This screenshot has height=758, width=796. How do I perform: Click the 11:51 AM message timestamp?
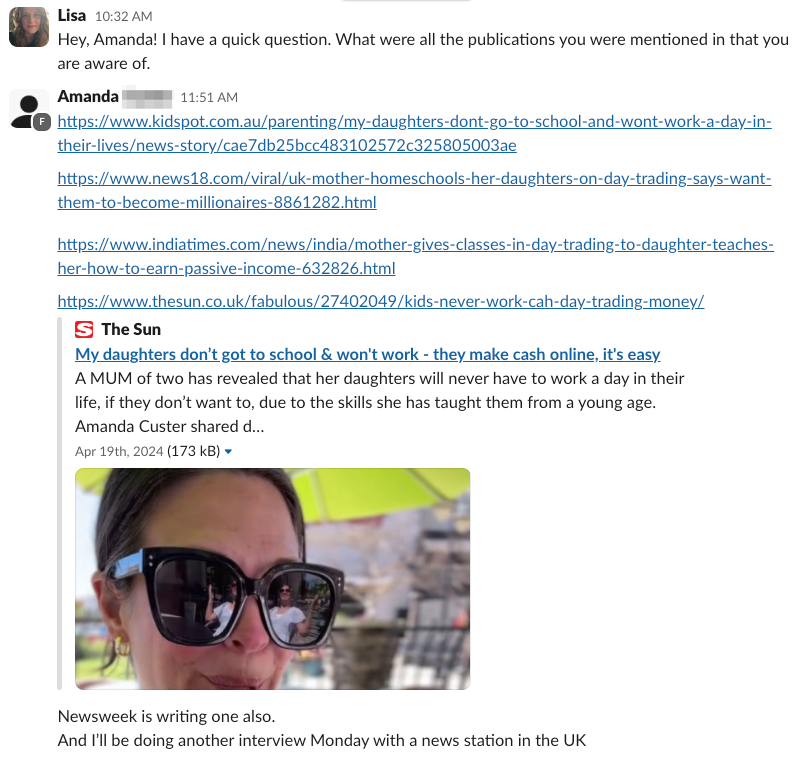209,97
